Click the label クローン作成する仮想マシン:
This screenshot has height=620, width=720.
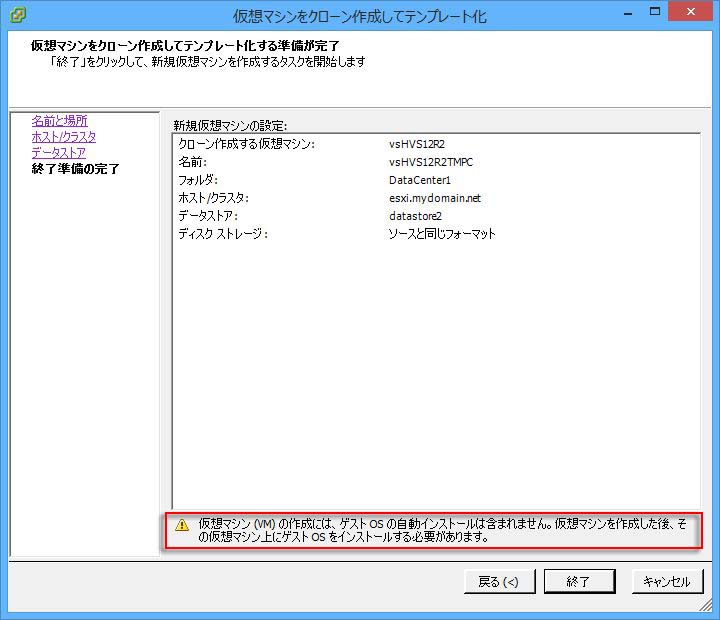pyautogui.click(x=247, y=144)
